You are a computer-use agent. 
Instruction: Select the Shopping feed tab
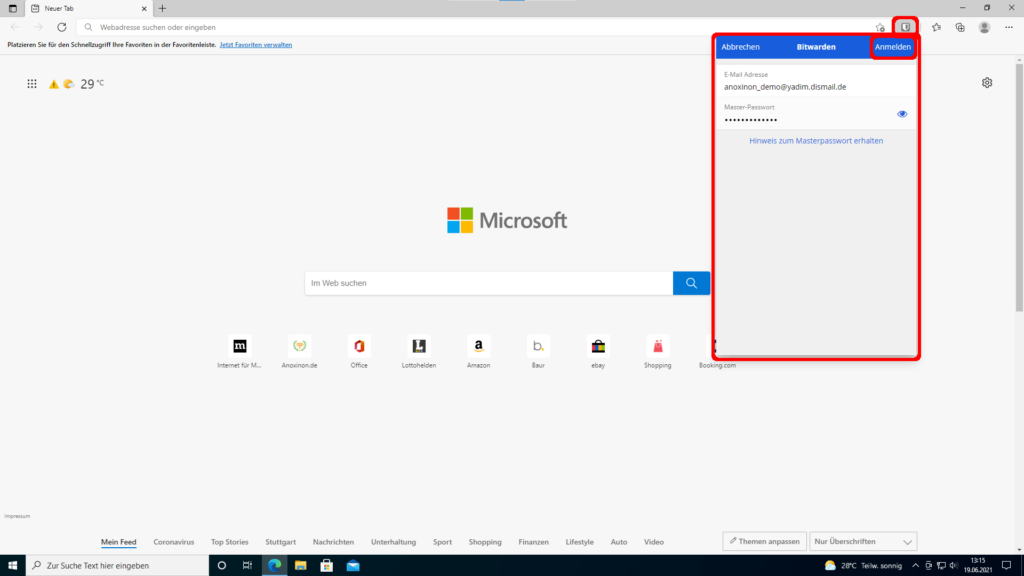[485, 542]
